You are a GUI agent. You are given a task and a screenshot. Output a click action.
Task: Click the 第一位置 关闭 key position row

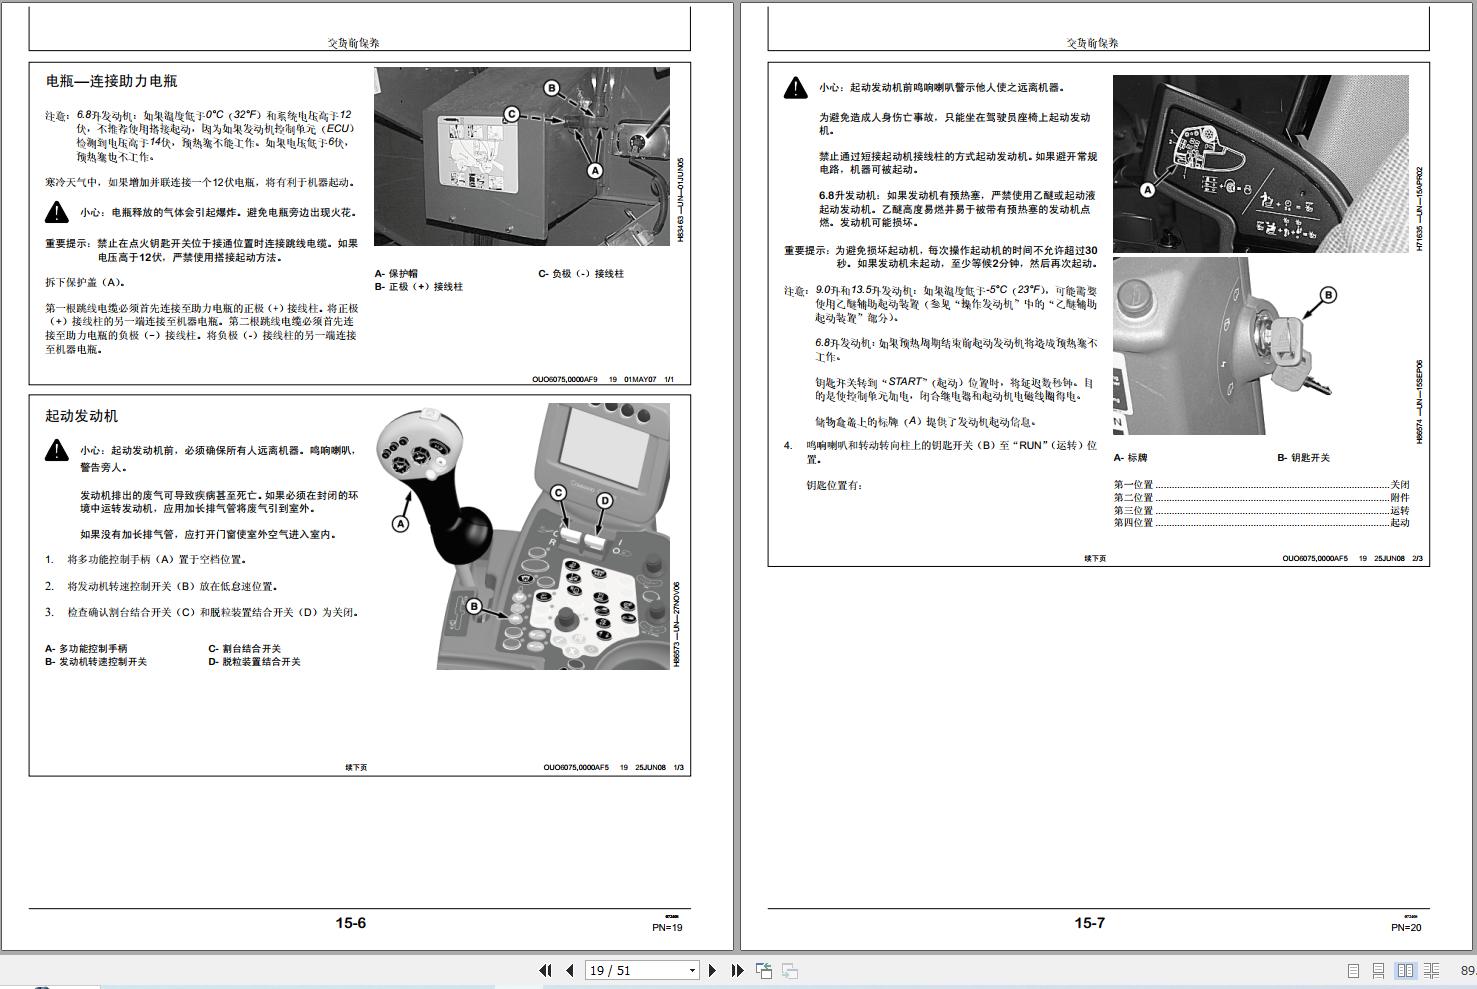[x=1261, y=484]
